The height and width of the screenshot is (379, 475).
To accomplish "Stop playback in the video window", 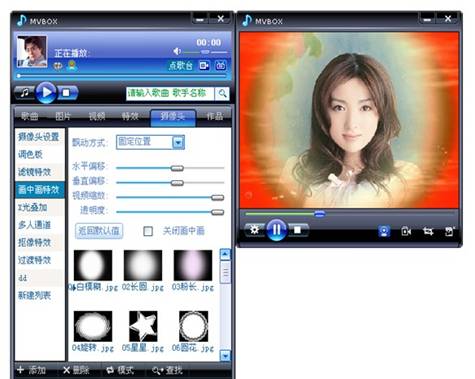I will click(x=297, y=230).
